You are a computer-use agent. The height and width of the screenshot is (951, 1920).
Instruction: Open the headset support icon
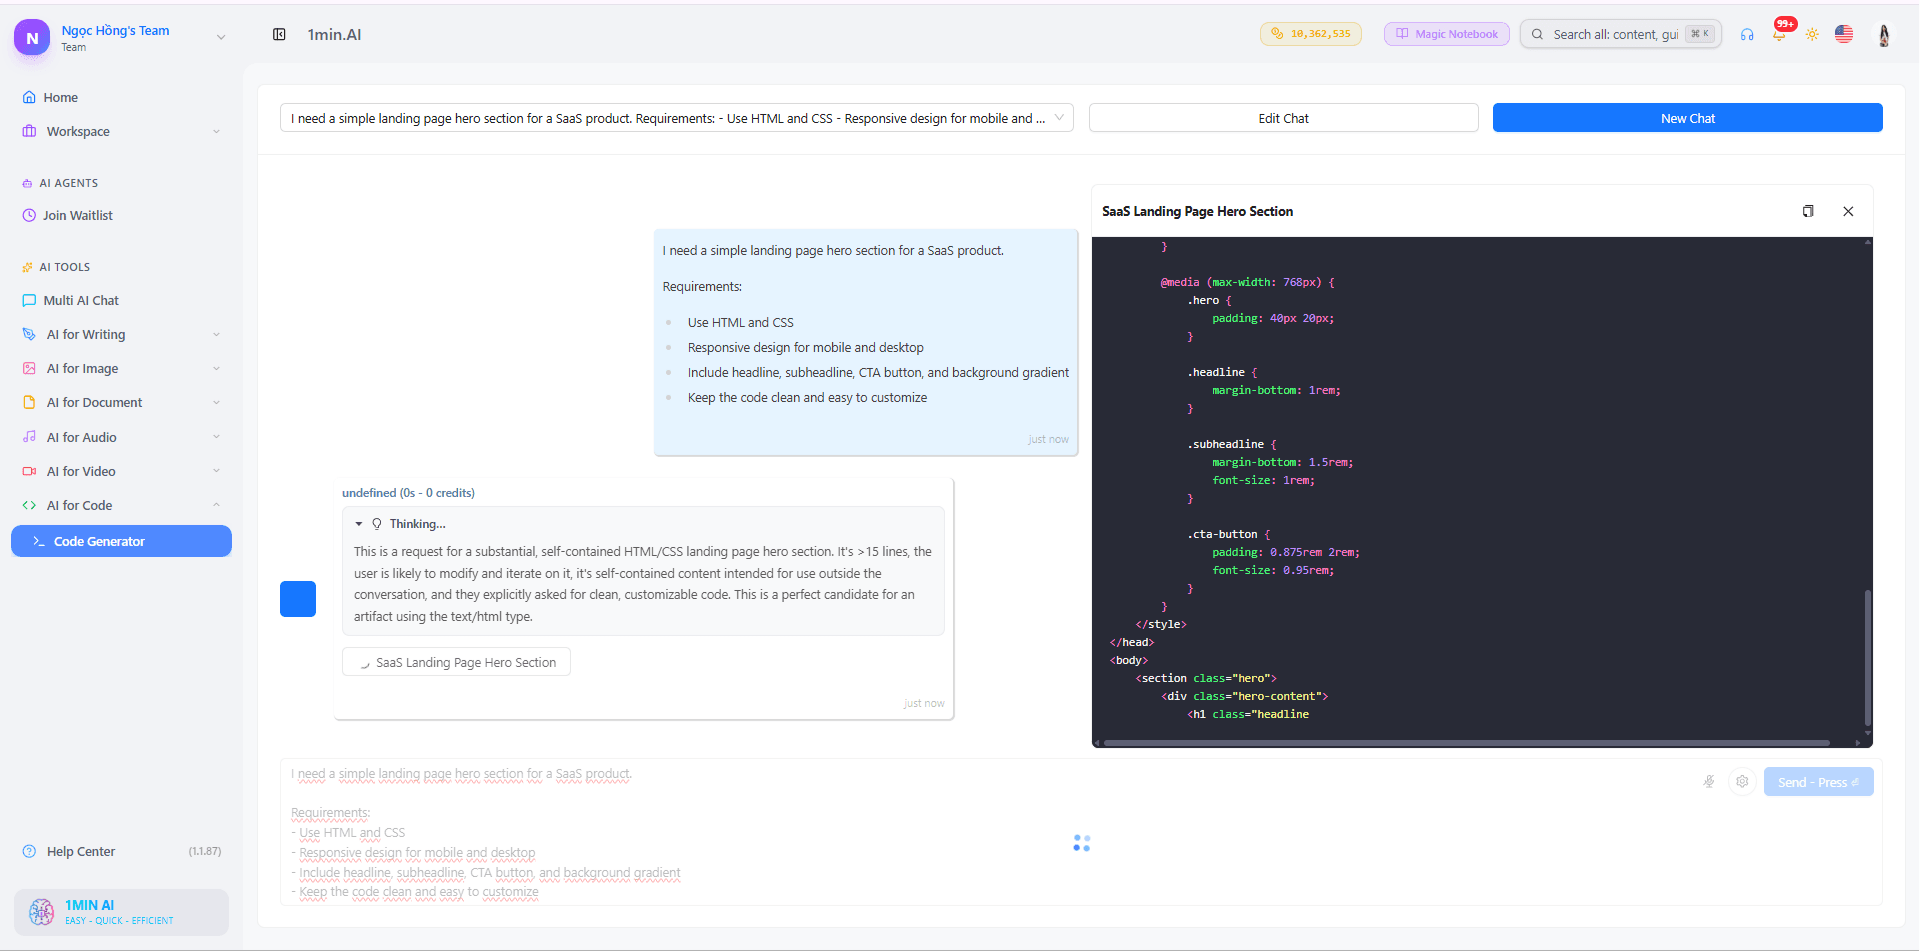tap(1747, 34)
